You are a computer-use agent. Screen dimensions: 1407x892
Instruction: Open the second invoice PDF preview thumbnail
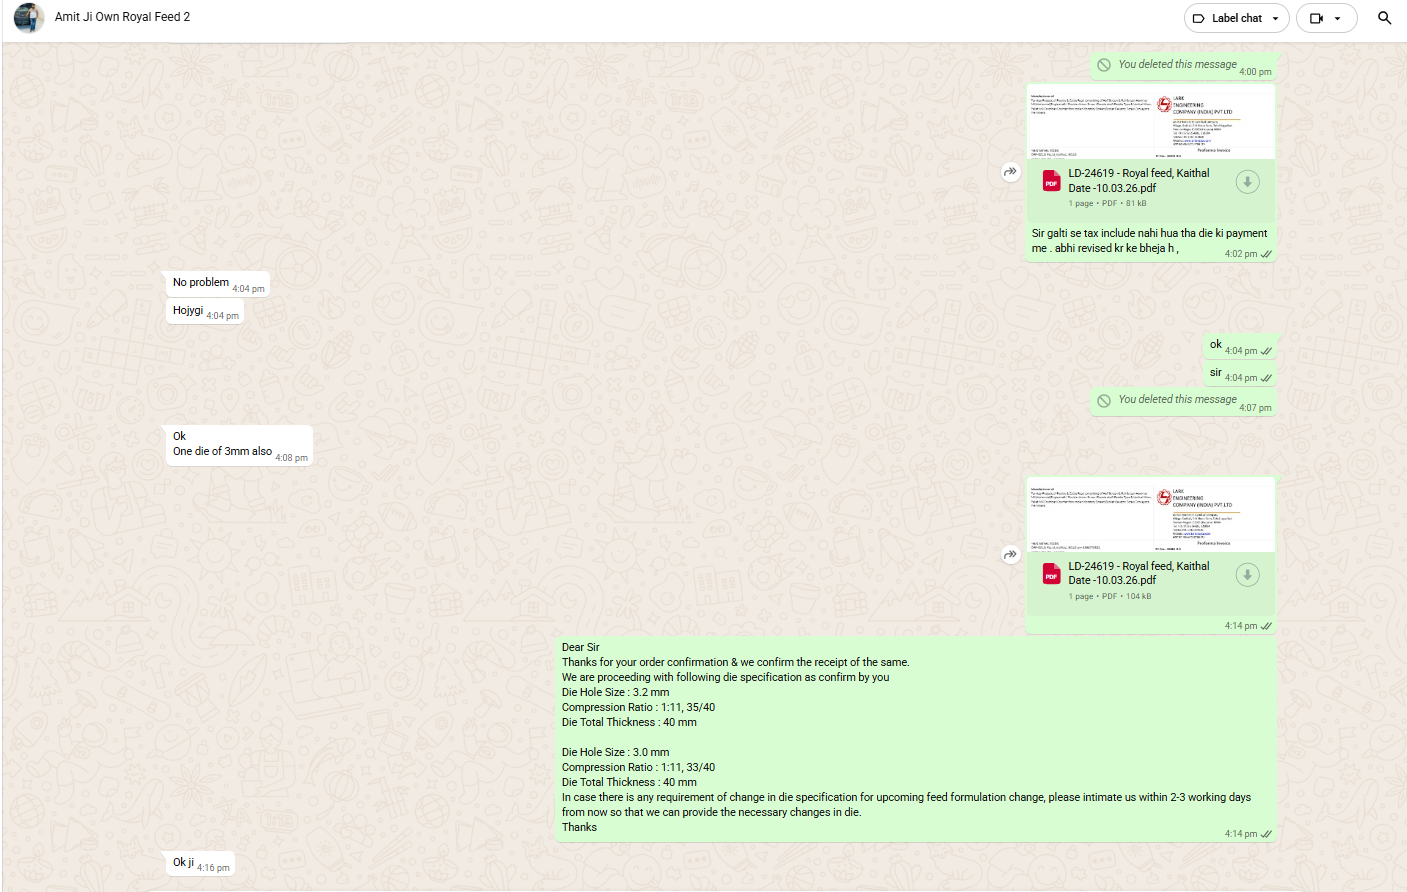point(1150,515)
